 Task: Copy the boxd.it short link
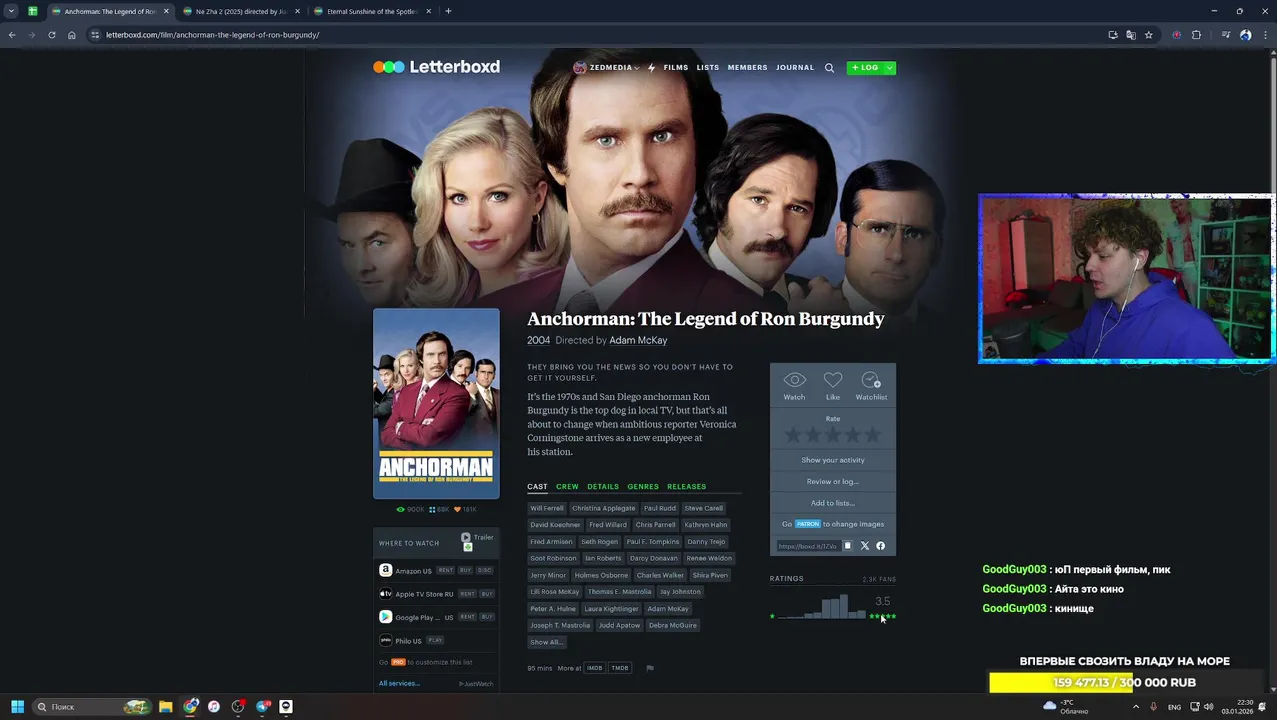click(x=847, y=546)
